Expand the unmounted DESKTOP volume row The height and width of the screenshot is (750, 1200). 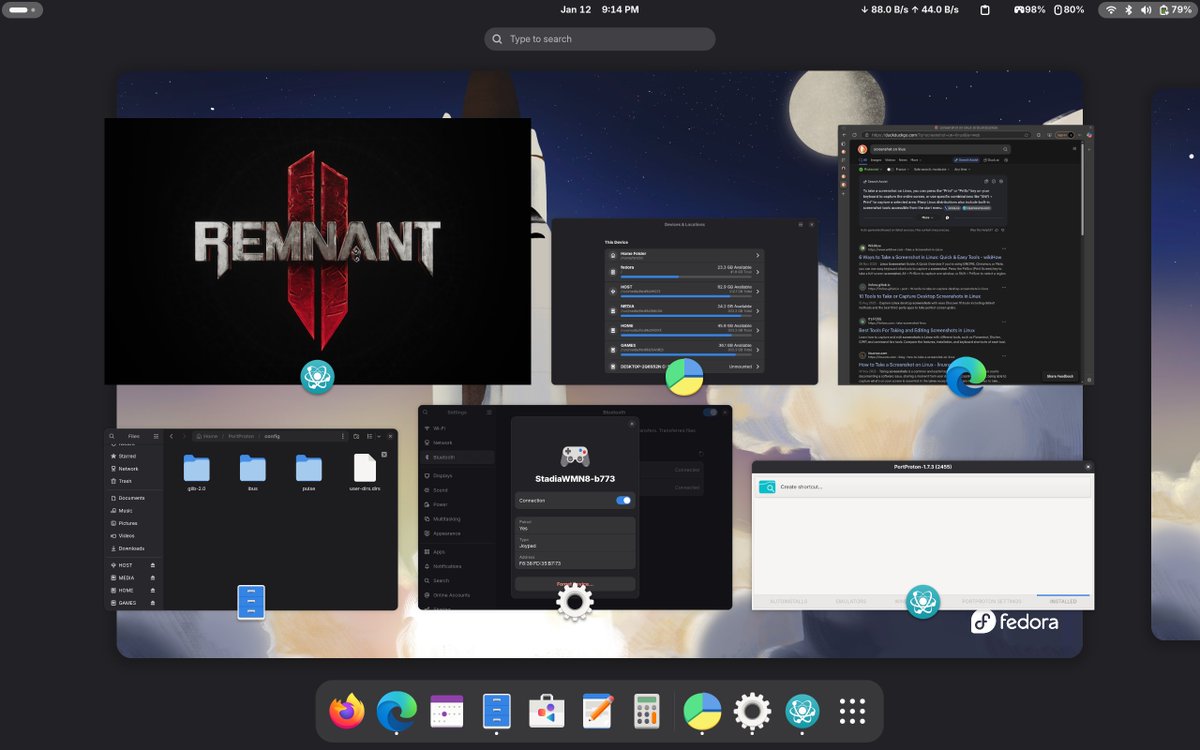(x=685, y=366)
